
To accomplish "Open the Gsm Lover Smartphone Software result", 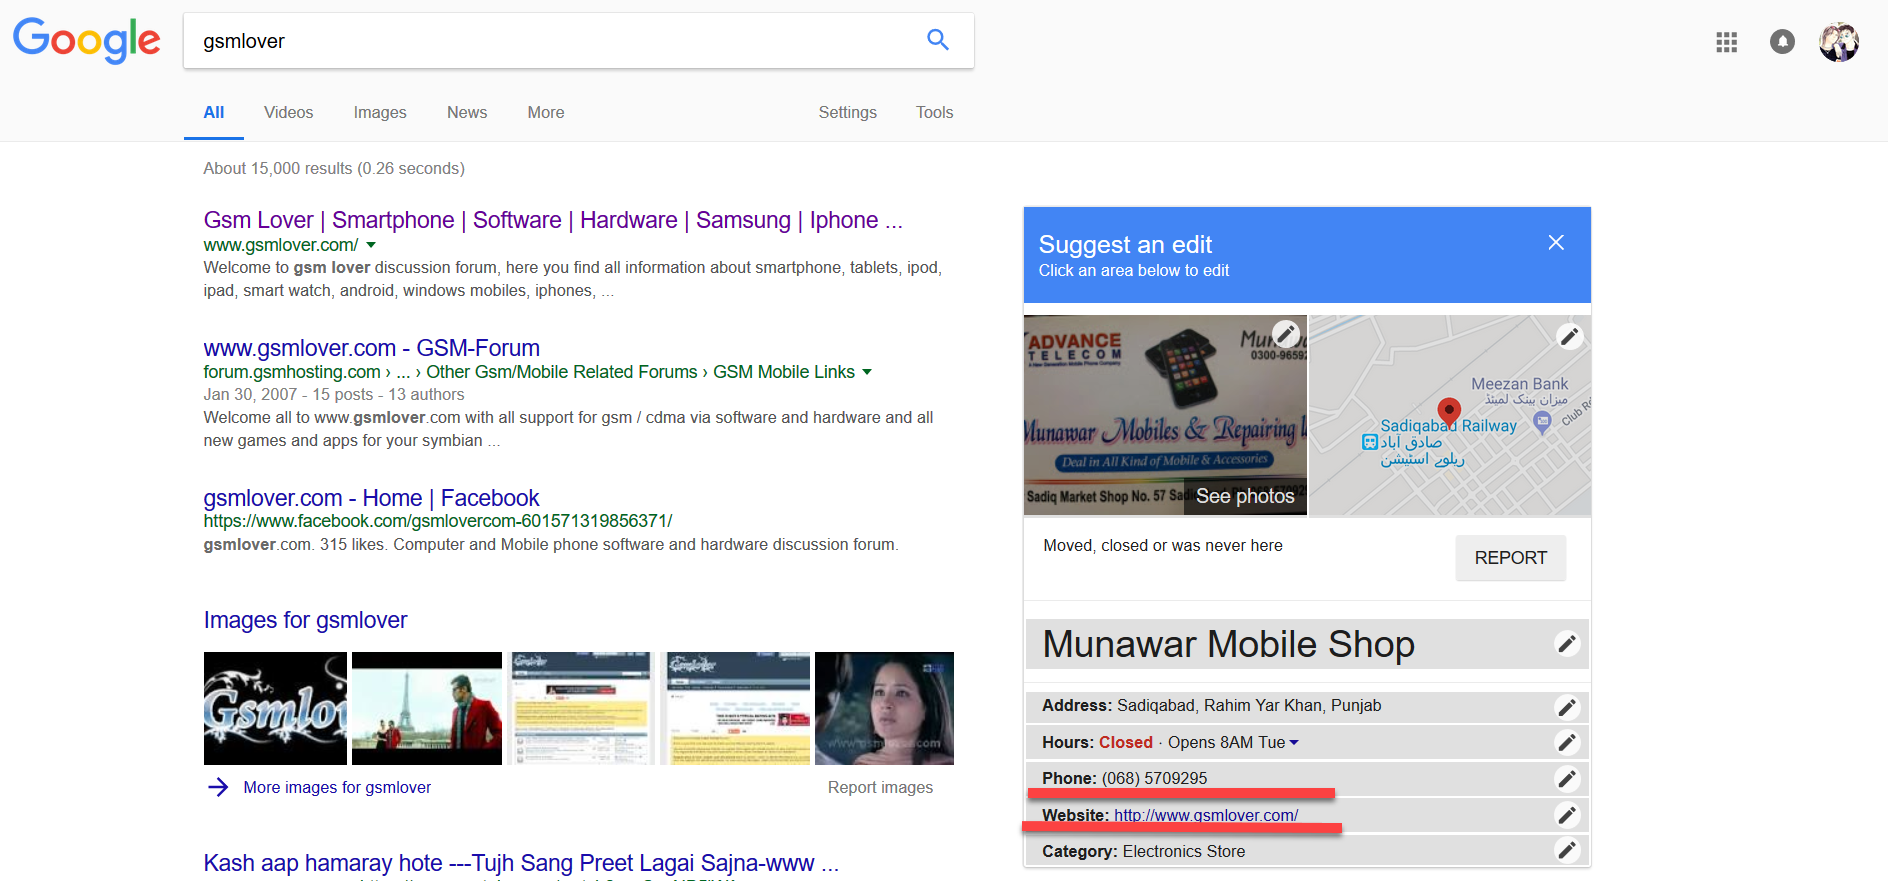I will tap(553, 220).
